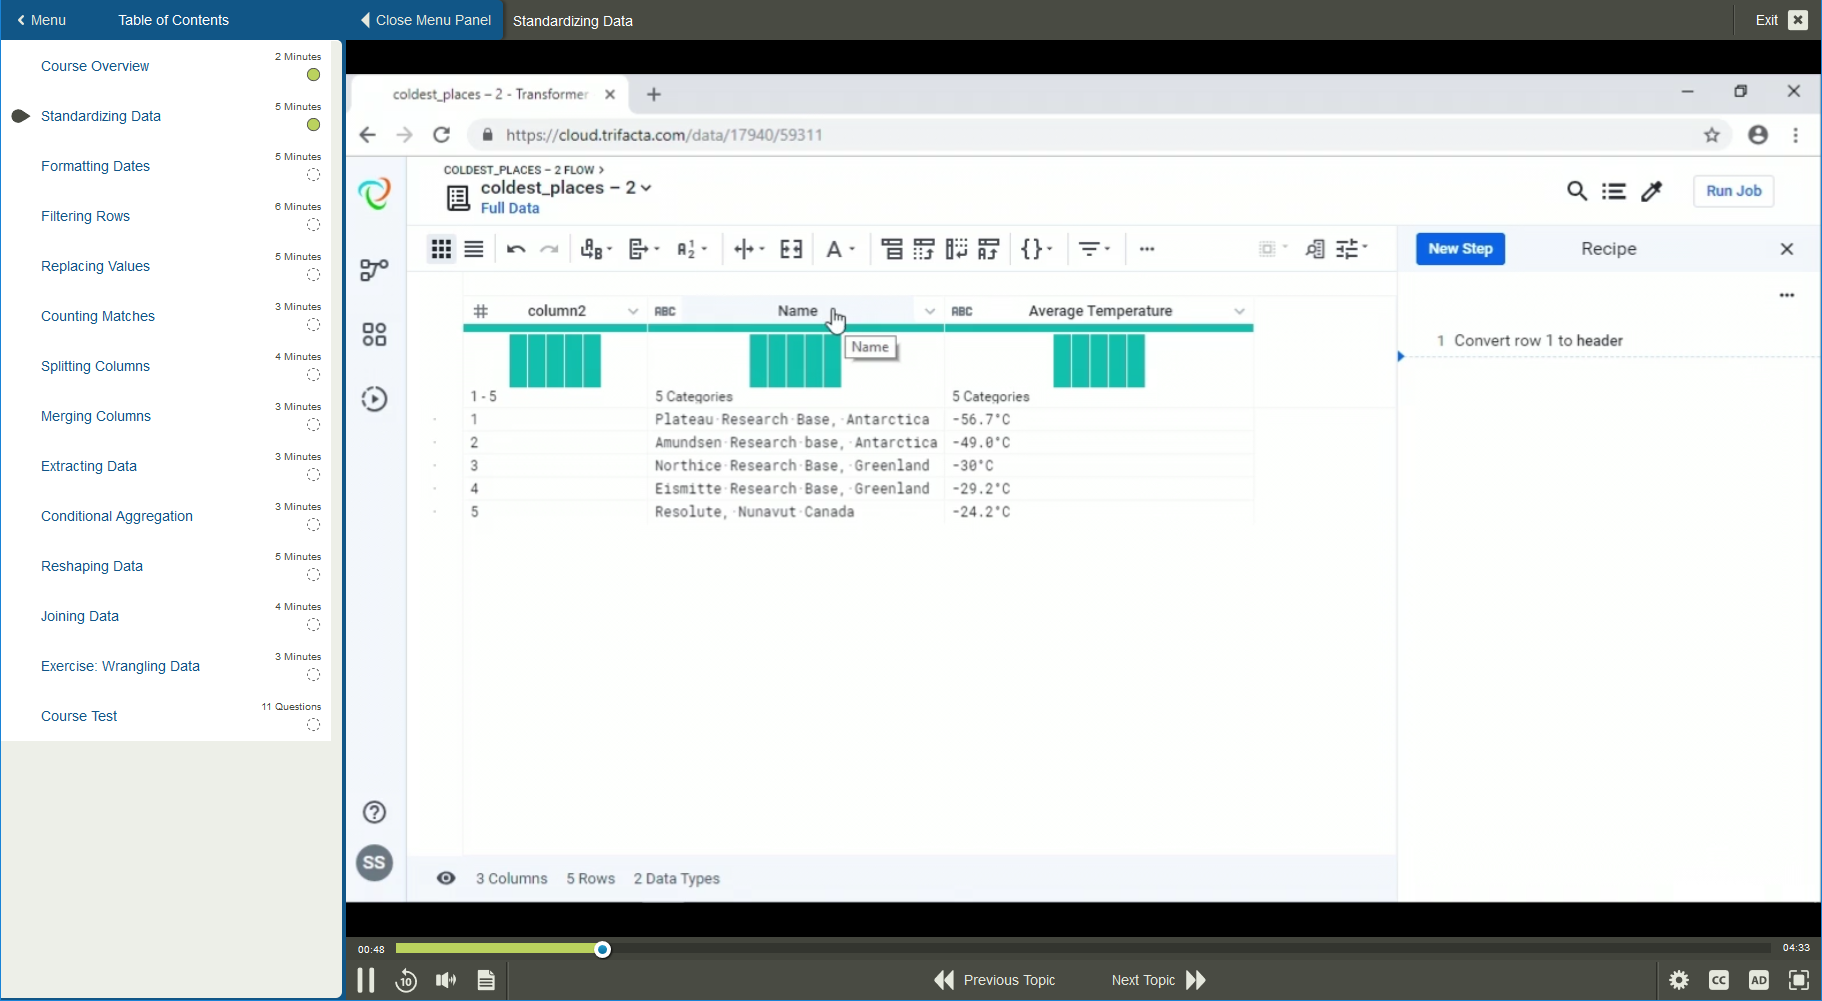Open the Joining Data lesson
Viewport: 1822px width, 1001px height.
click(x=80, y=616)
